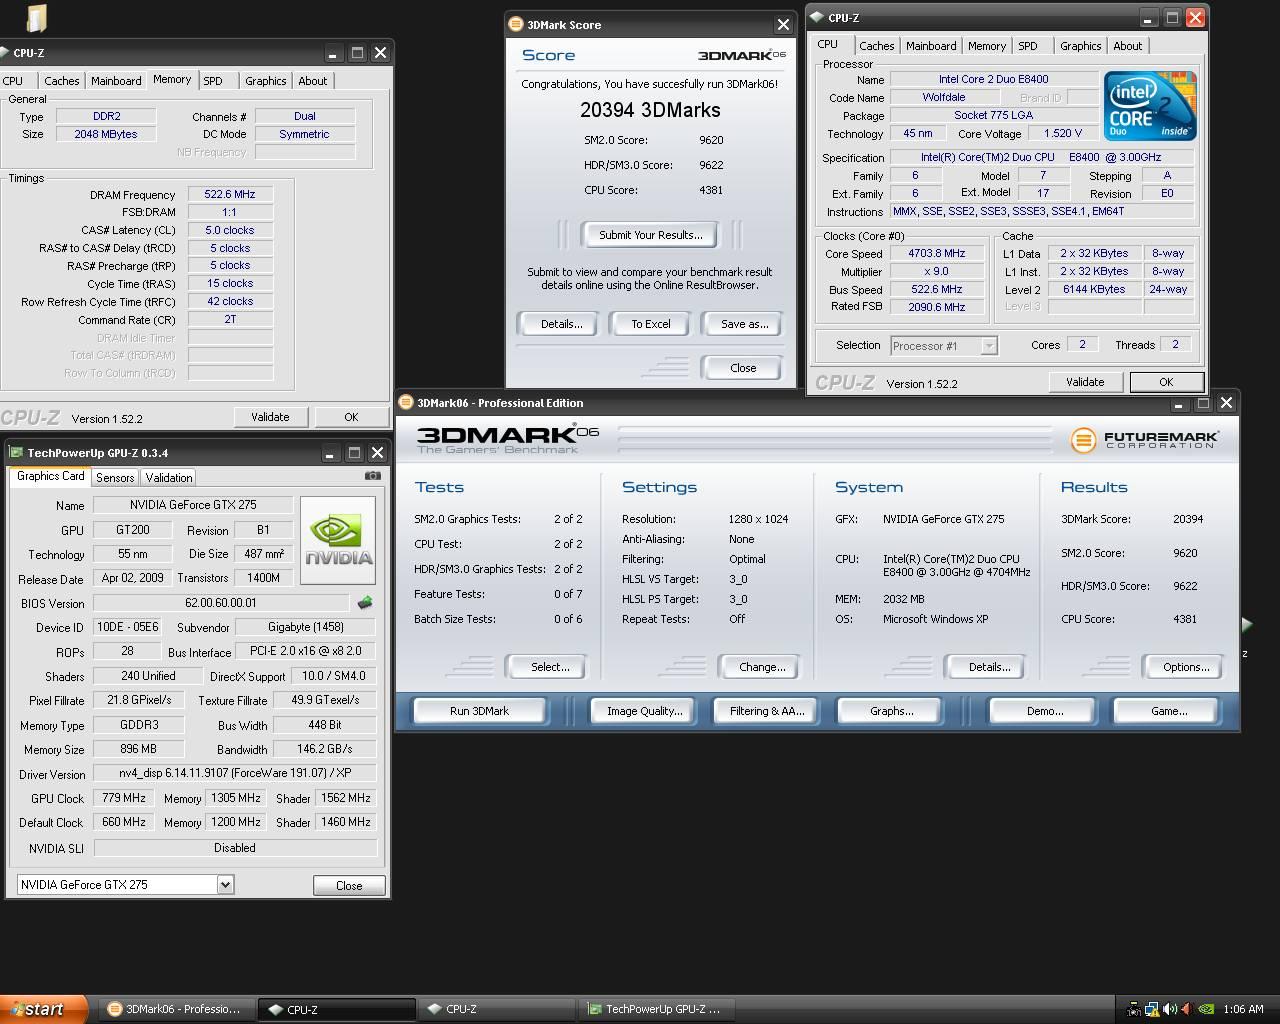Click the BIOS save chip icon in GPU-Z

click(x=365, y=602)
